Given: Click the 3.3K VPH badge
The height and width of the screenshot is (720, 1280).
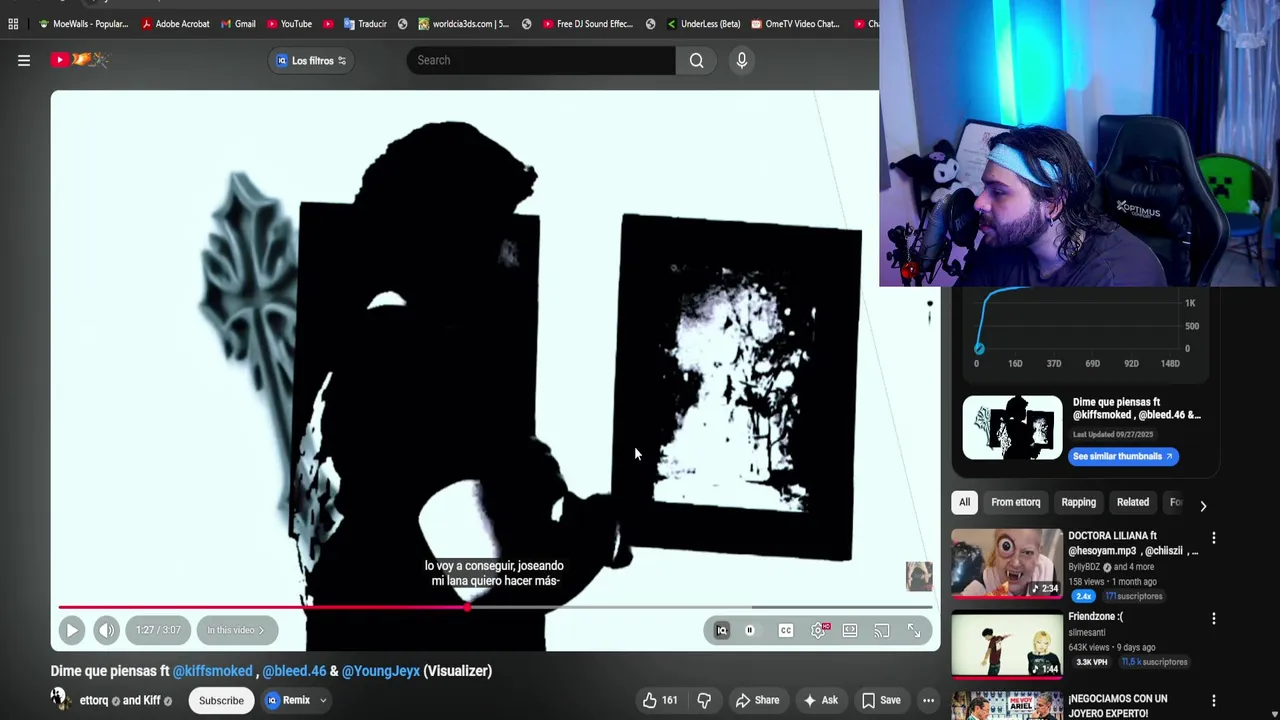Looking at the screenshot, I should (1092, 662).
